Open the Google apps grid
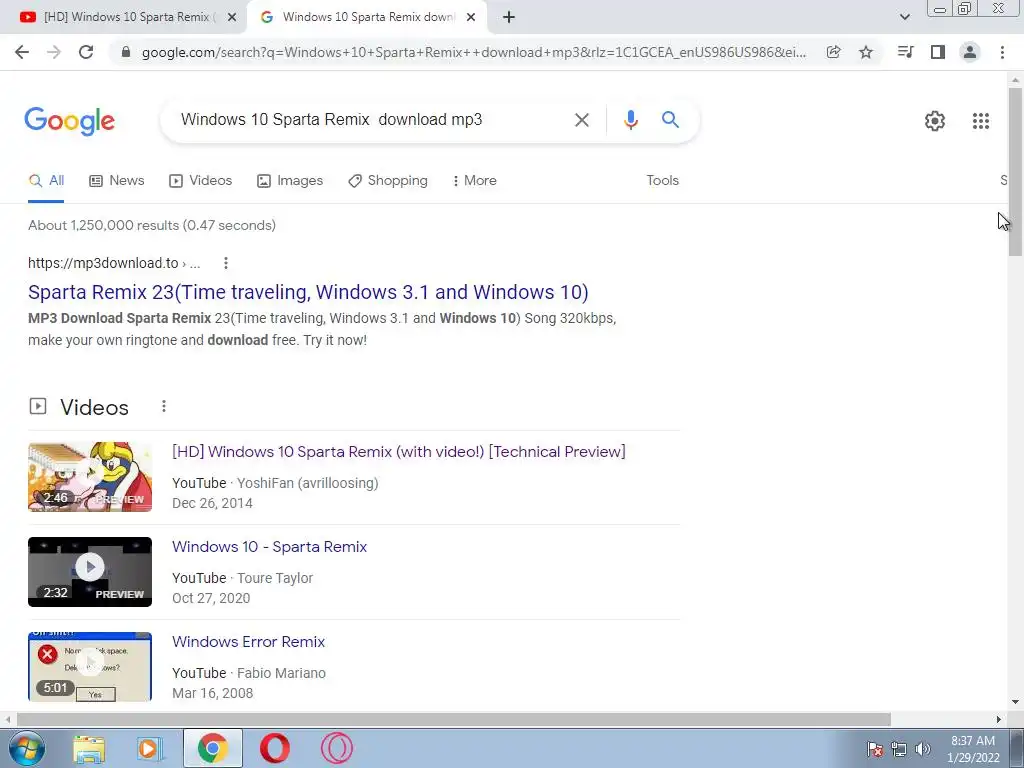 [981, 121]
